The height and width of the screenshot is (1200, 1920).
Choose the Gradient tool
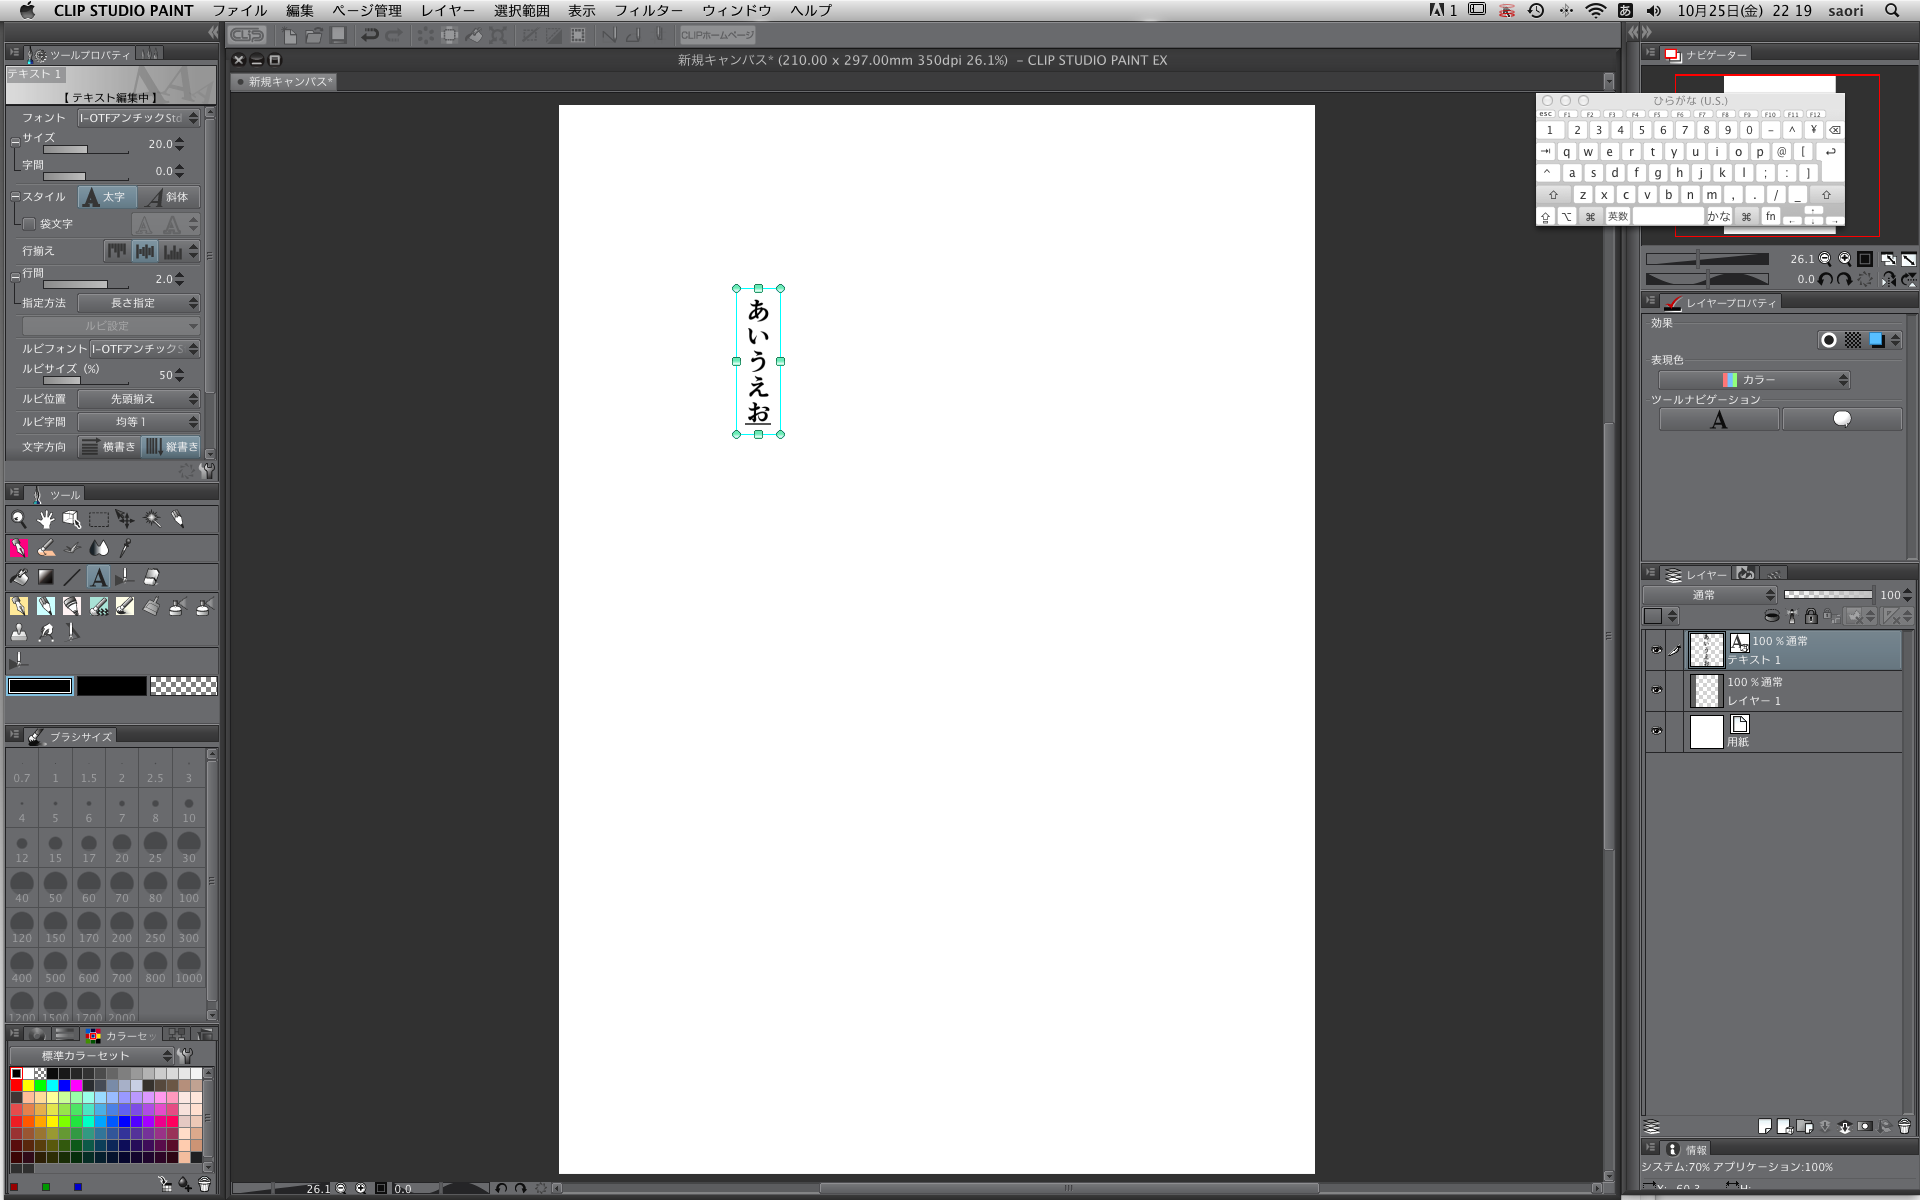pos(46,577)
